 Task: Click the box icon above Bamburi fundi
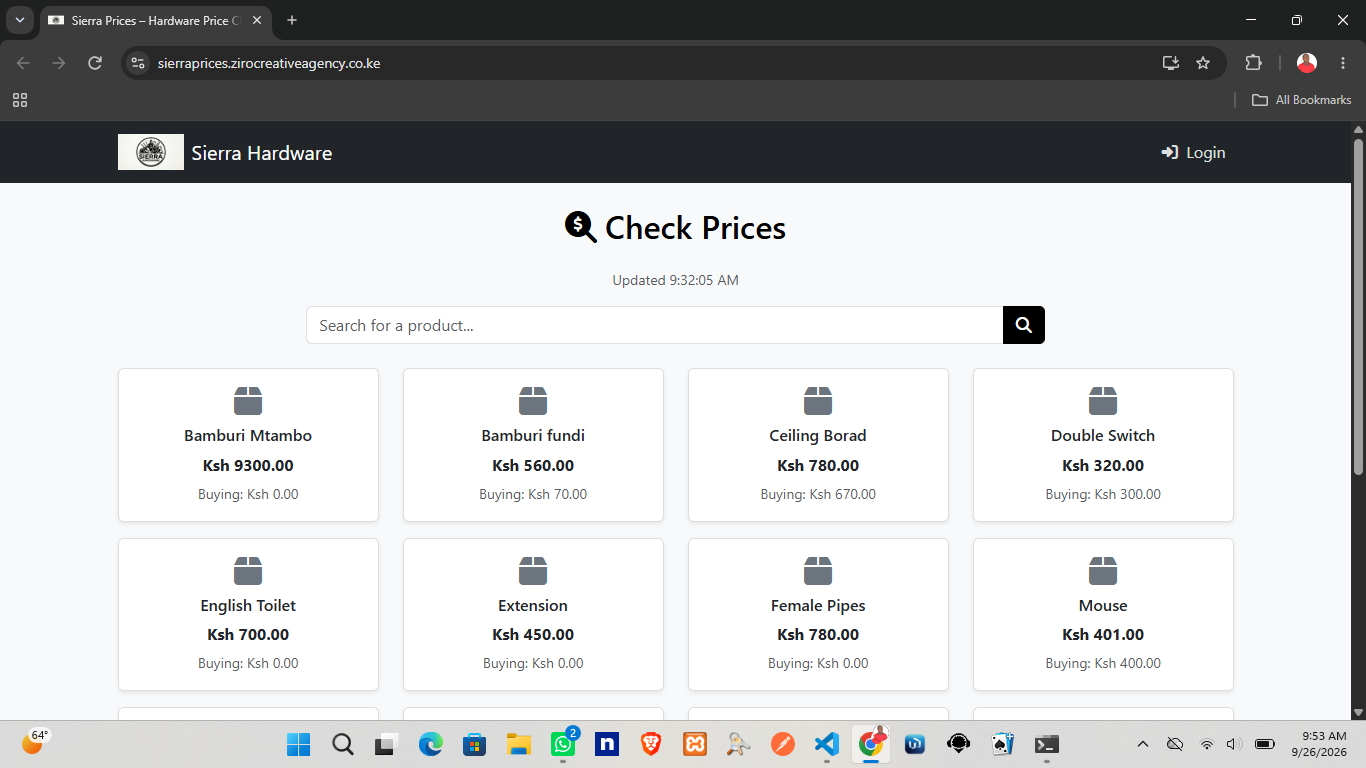tap(533, 401)
